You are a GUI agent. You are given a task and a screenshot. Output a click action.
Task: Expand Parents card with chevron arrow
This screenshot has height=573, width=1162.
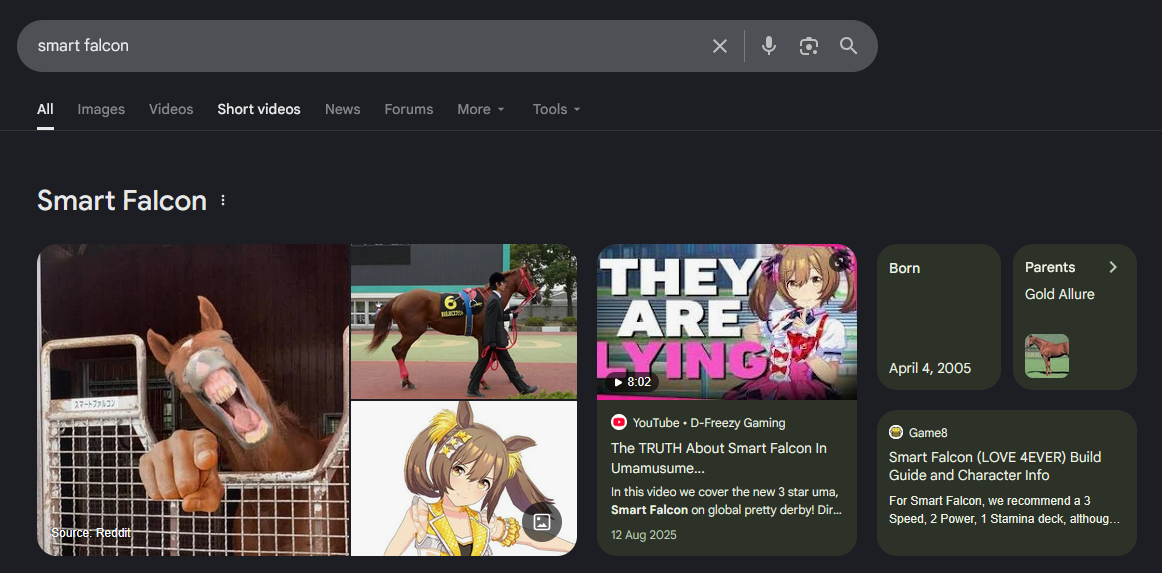[1112, 267]
